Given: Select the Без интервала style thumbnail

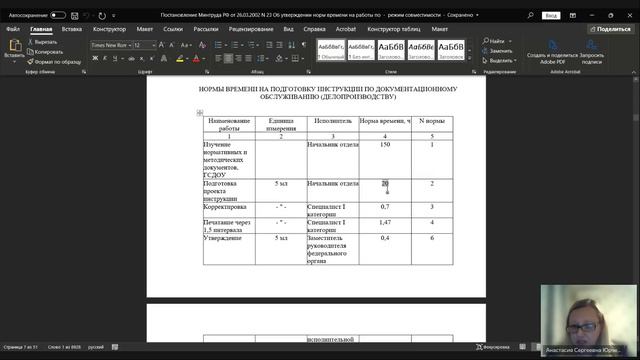Looking at the screenshot, I should [361, 50].
